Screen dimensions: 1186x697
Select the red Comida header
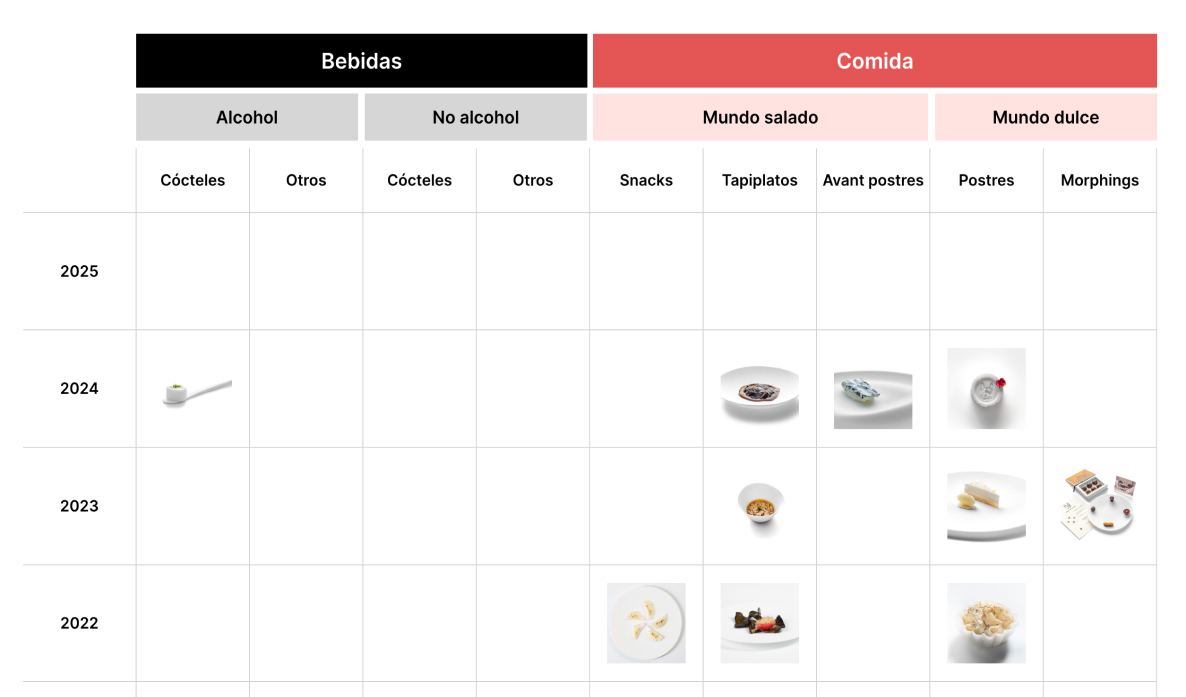874,61
